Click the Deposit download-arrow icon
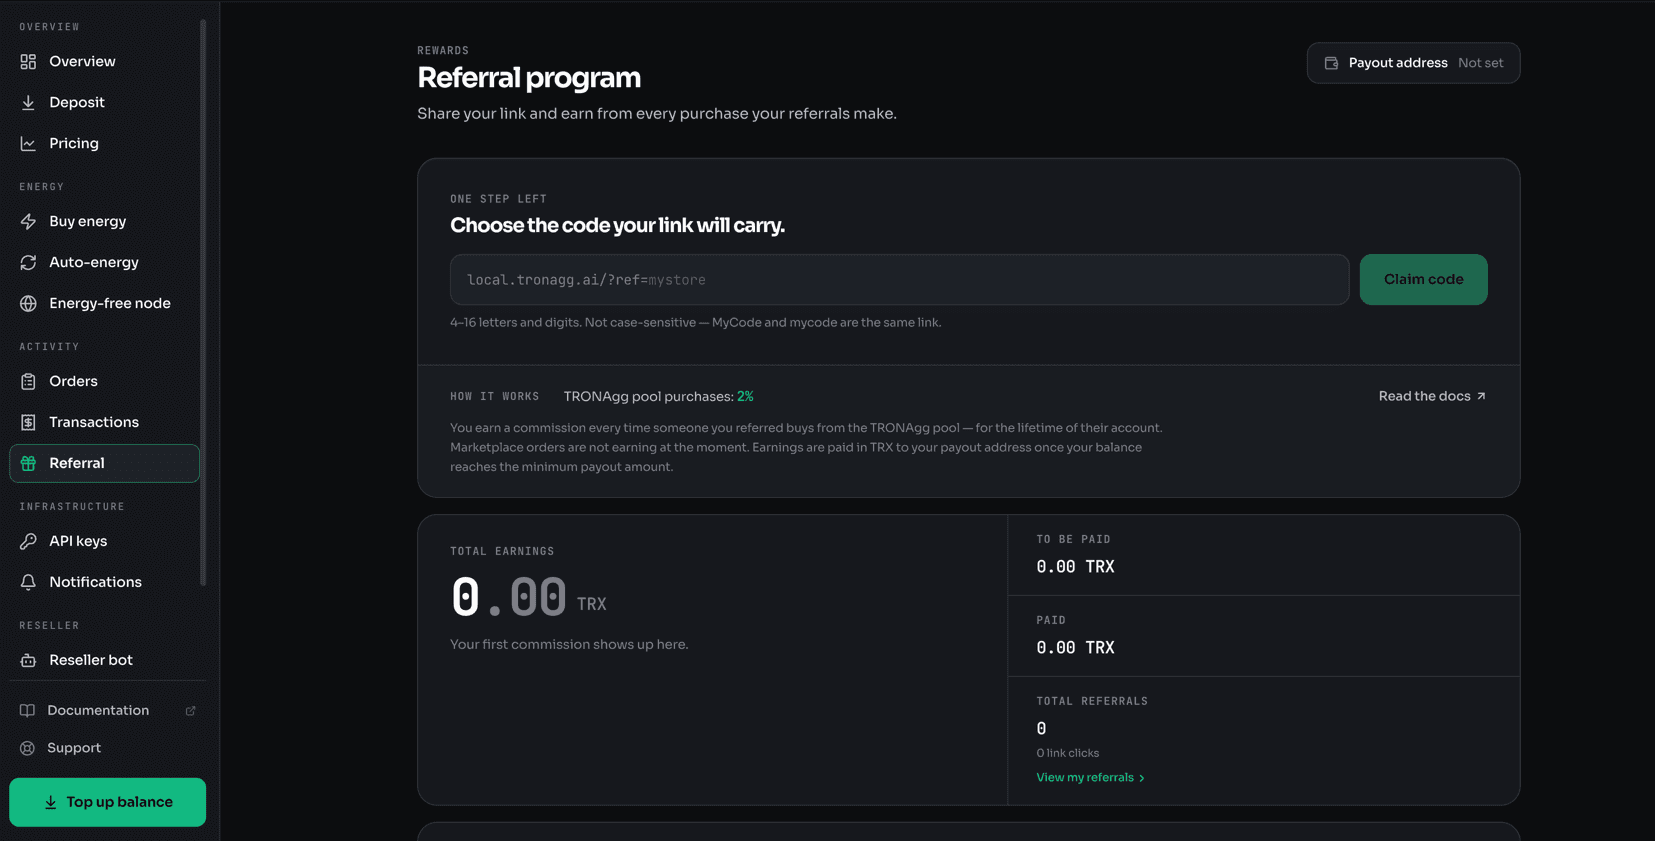 (28, 103)
